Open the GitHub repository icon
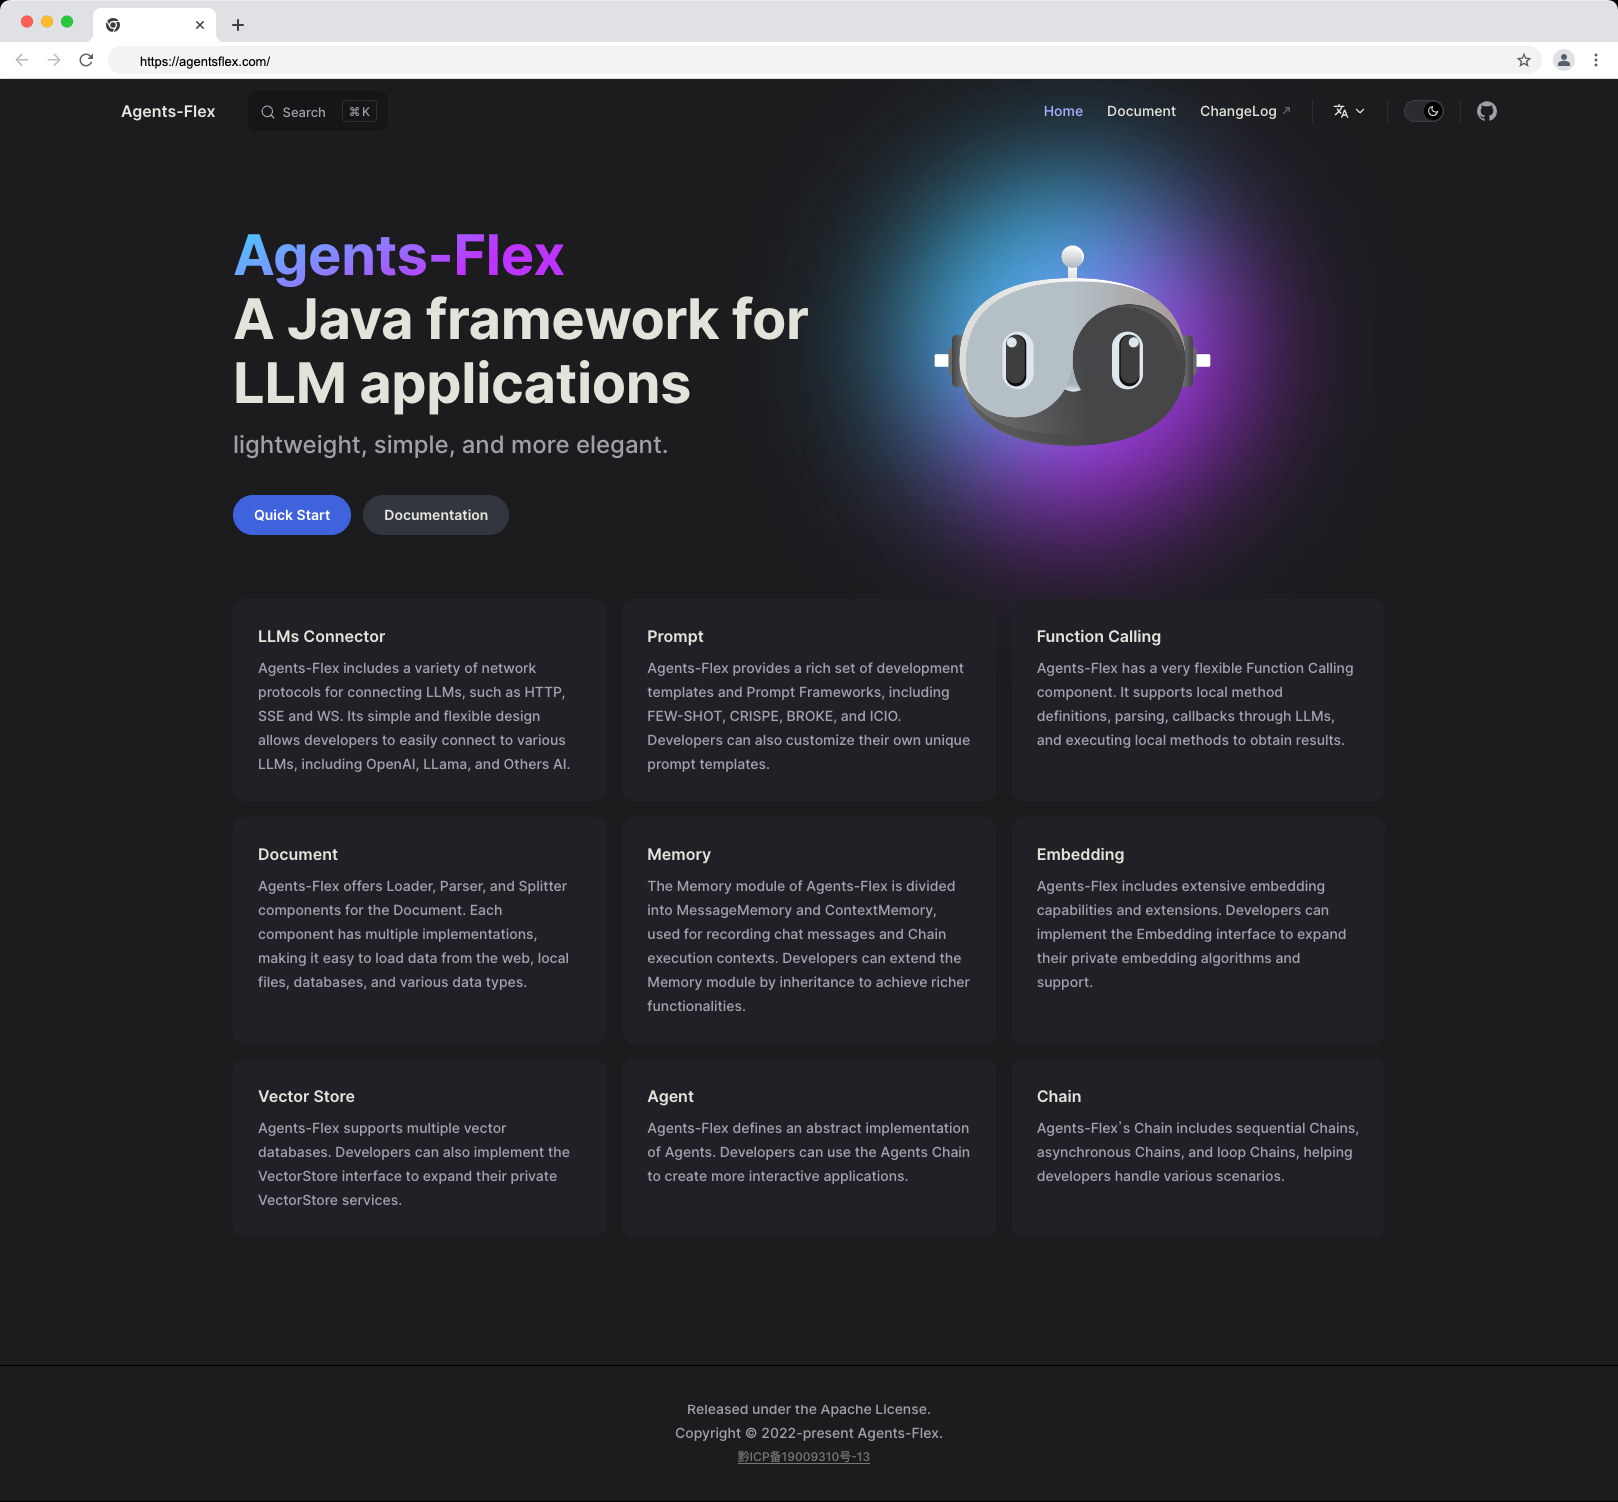This screenshot has width=1618, height=1502. click(1487, 111)
